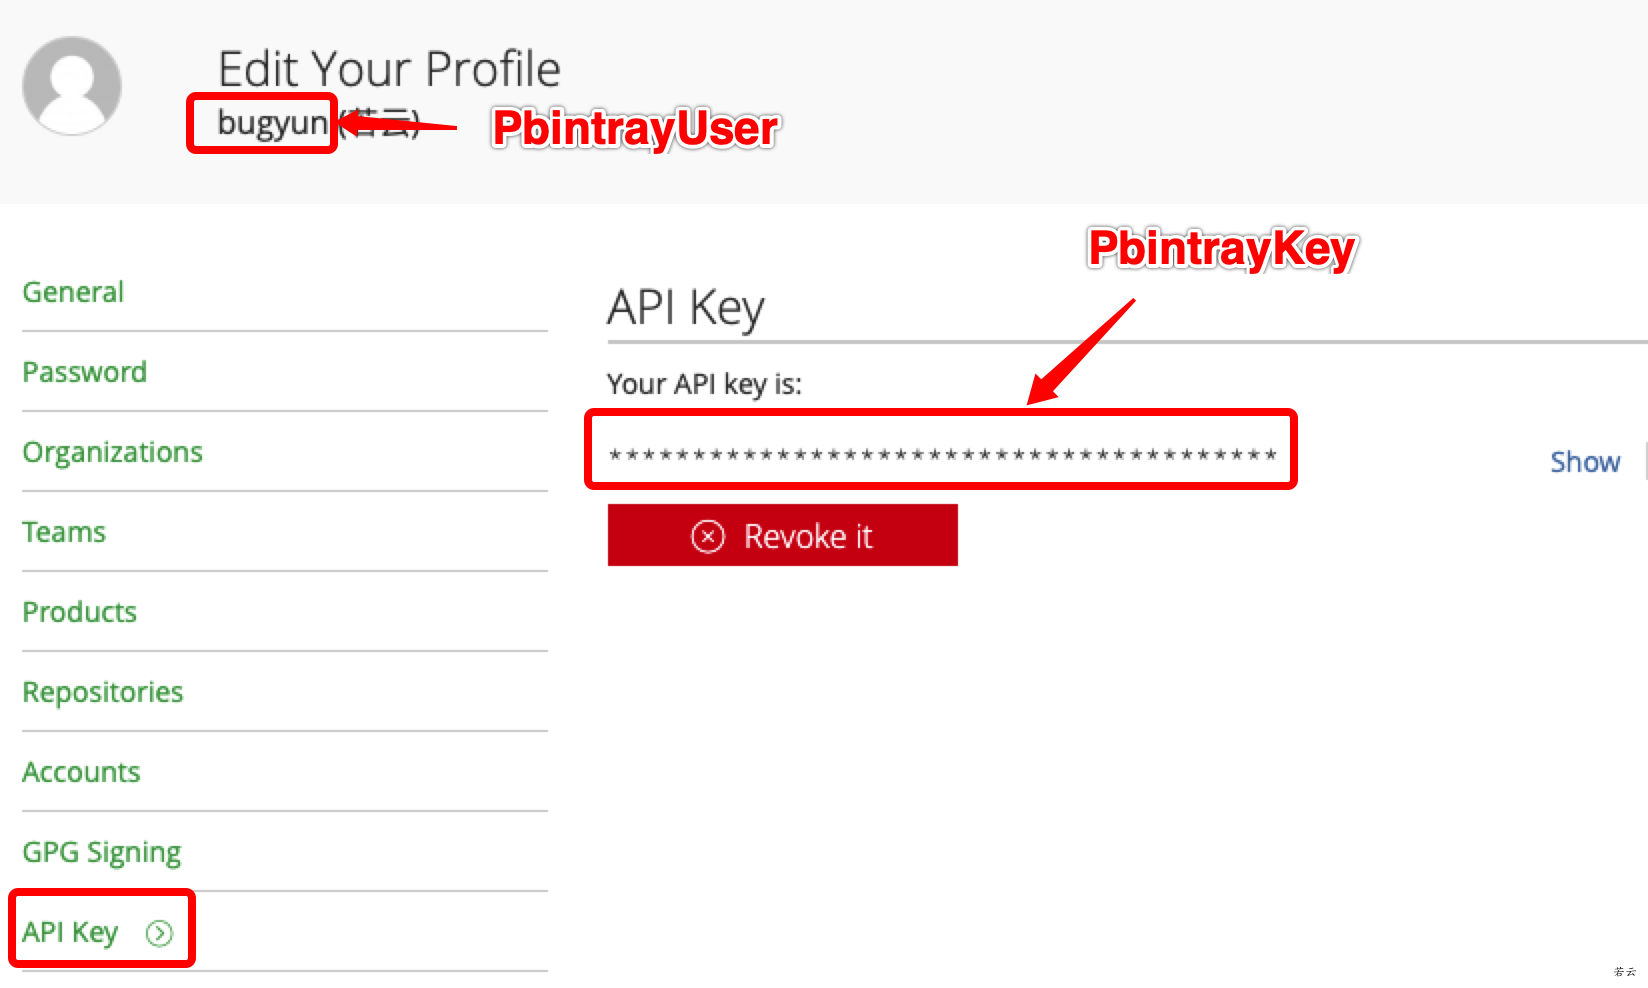Click the circled X icon in Revoke button
1648x988 pixels.
click(708, 537)
